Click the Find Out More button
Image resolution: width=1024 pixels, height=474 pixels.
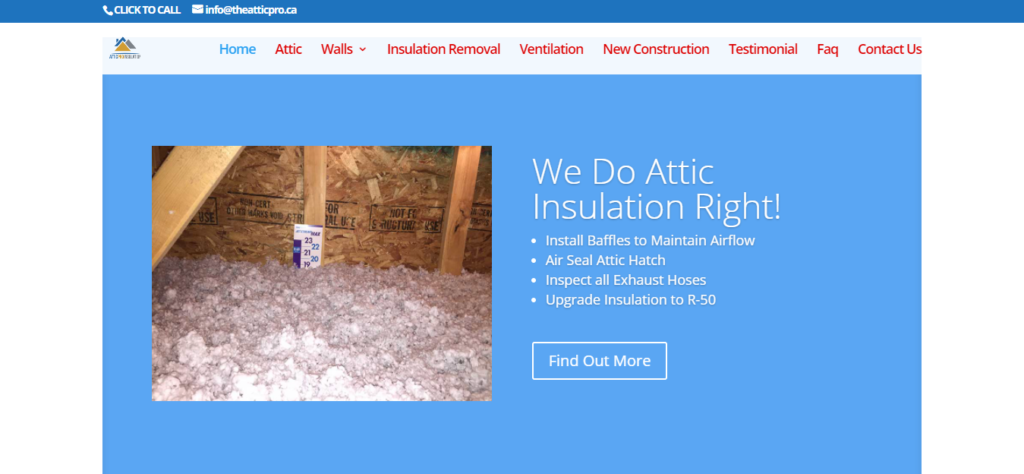pos(600,360)
